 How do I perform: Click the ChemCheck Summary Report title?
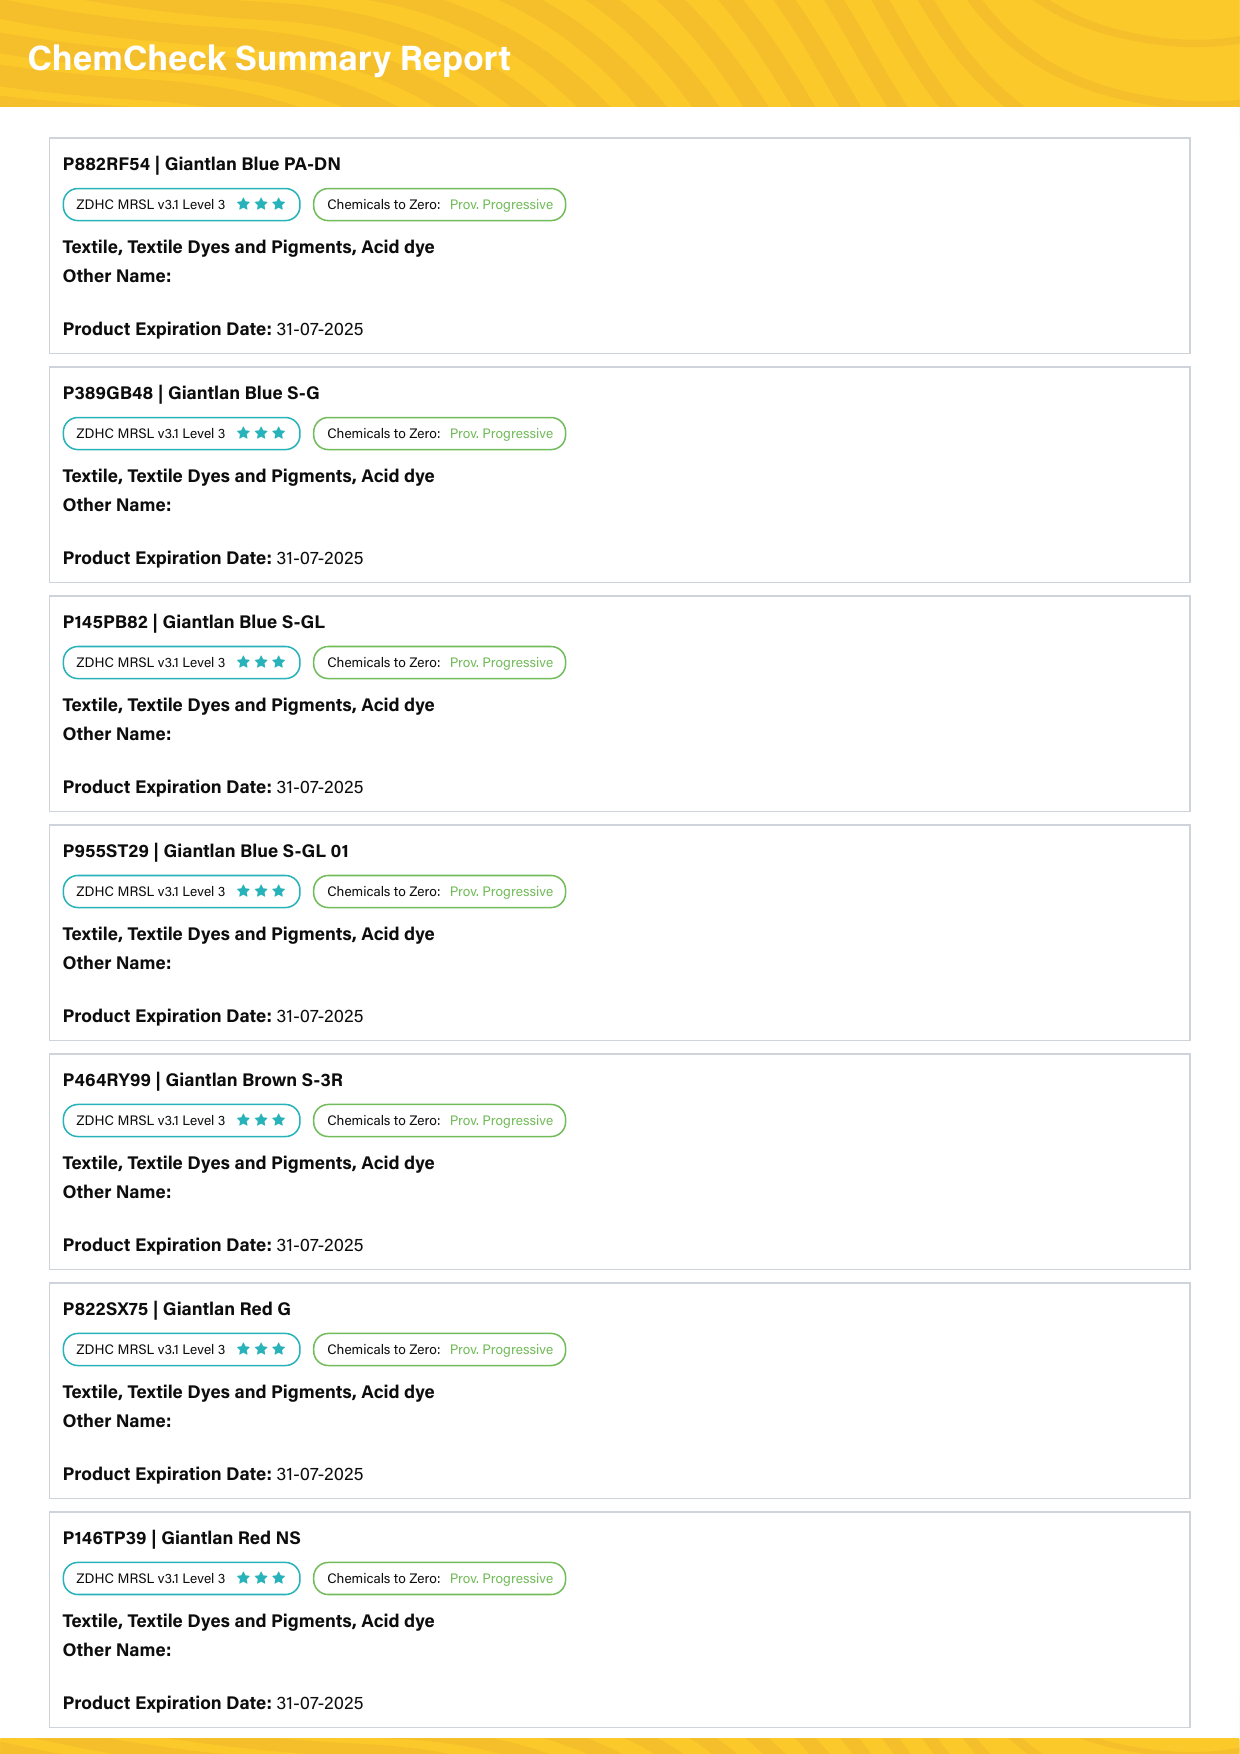coord(269,58)
